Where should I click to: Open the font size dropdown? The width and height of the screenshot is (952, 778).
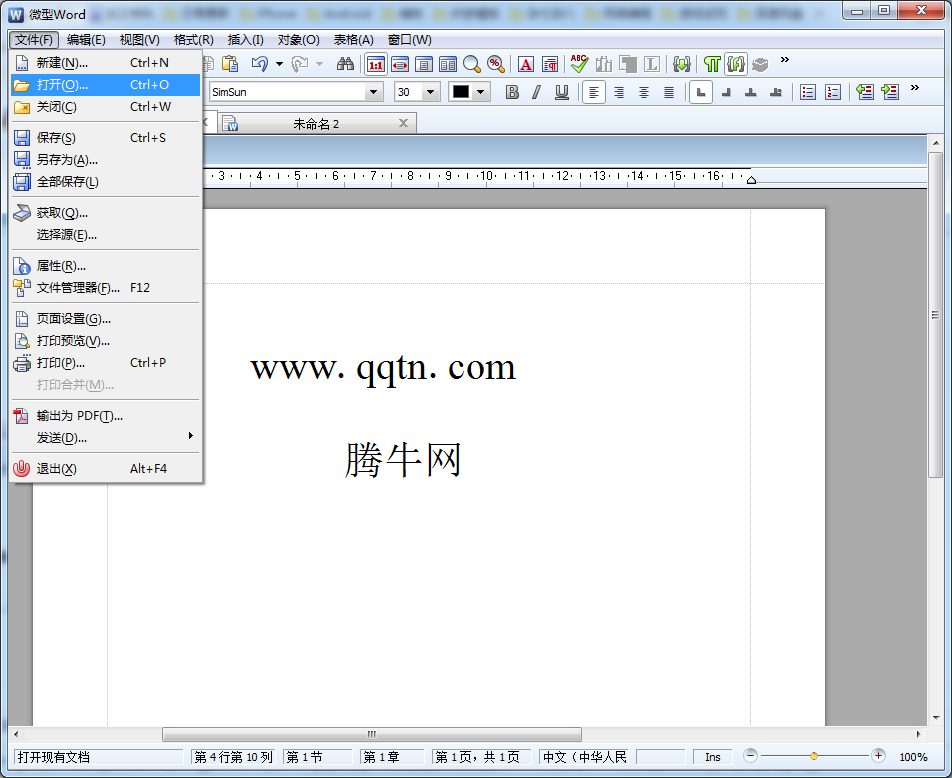431,92
